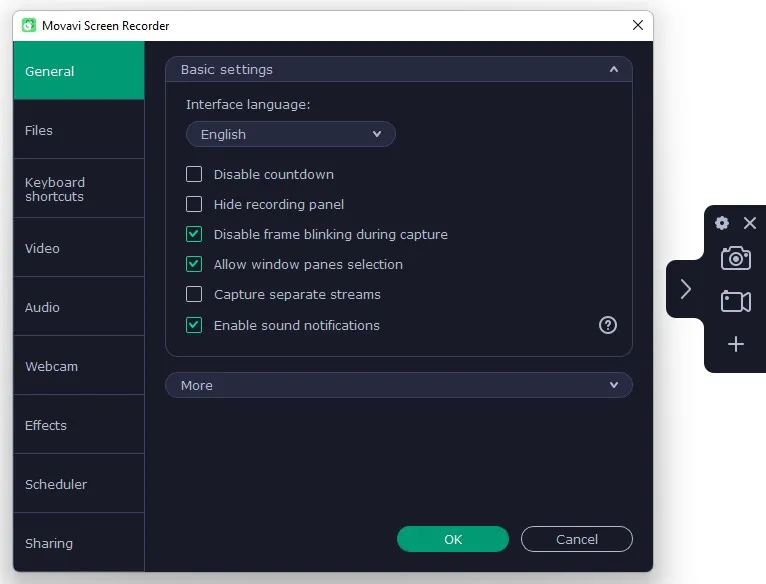Screen dimensions: 766x584
Task: Open the Interface language dropdown
Action: coord(291,134)
